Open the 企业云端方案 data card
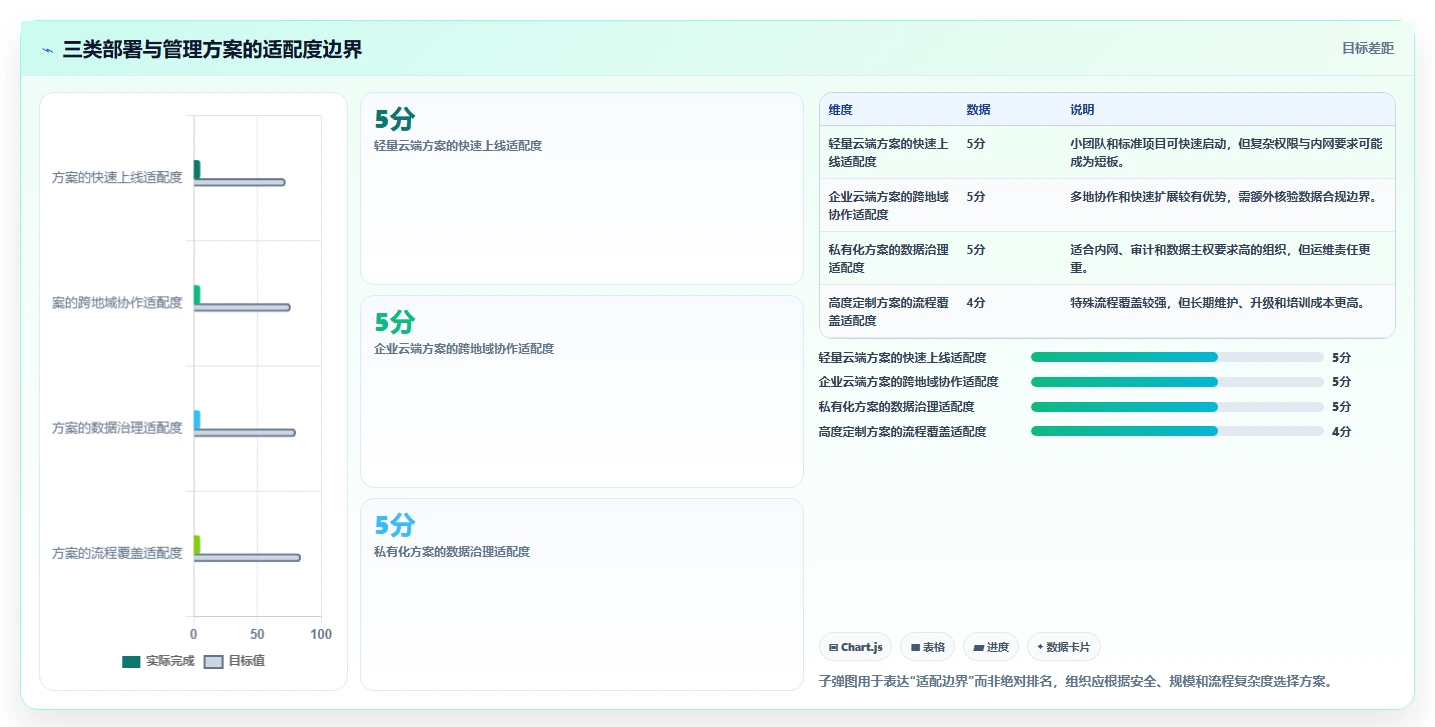 coord(582,391)
